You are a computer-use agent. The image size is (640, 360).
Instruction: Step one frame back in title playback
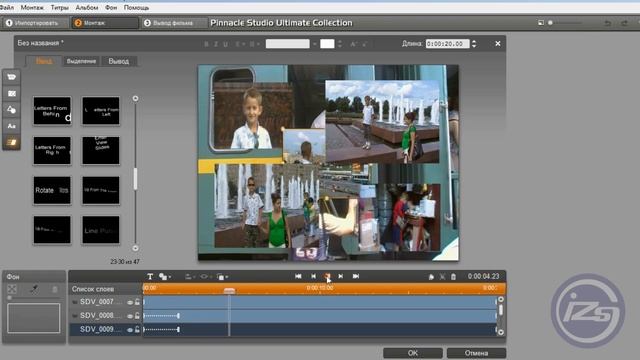[313, 276]
